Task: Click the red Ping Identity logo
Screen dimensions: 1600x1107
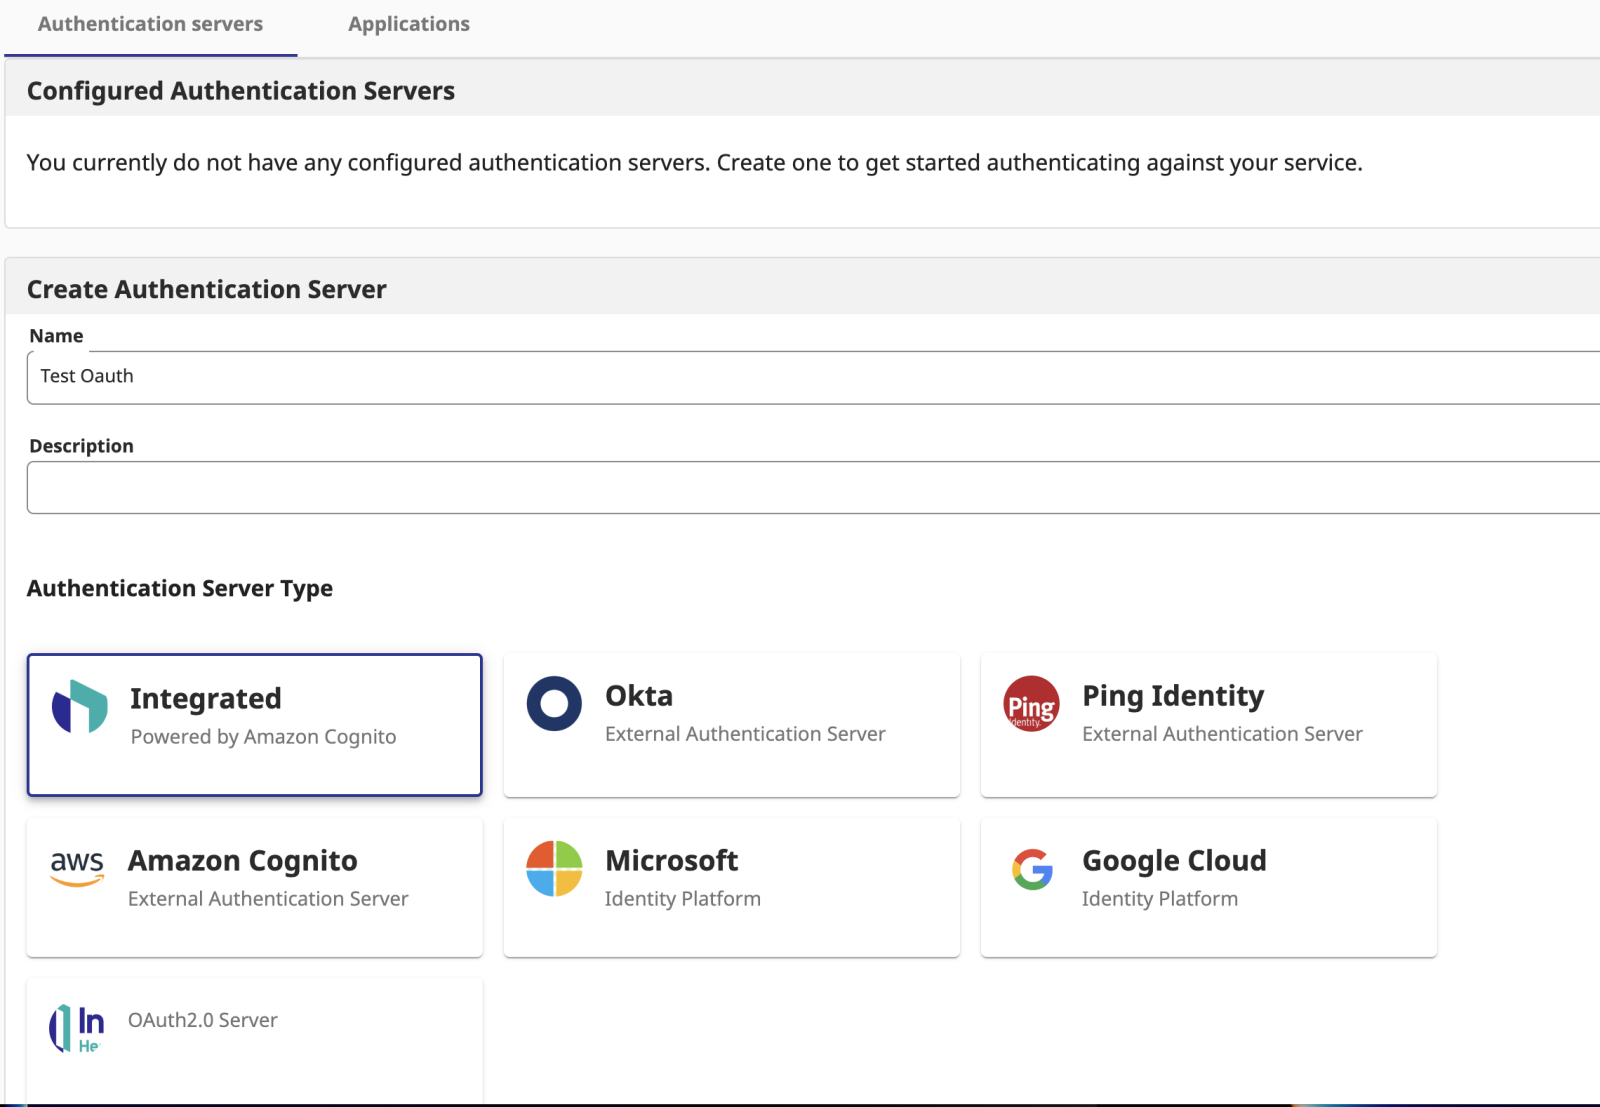Action: (x=1031, y=704)
